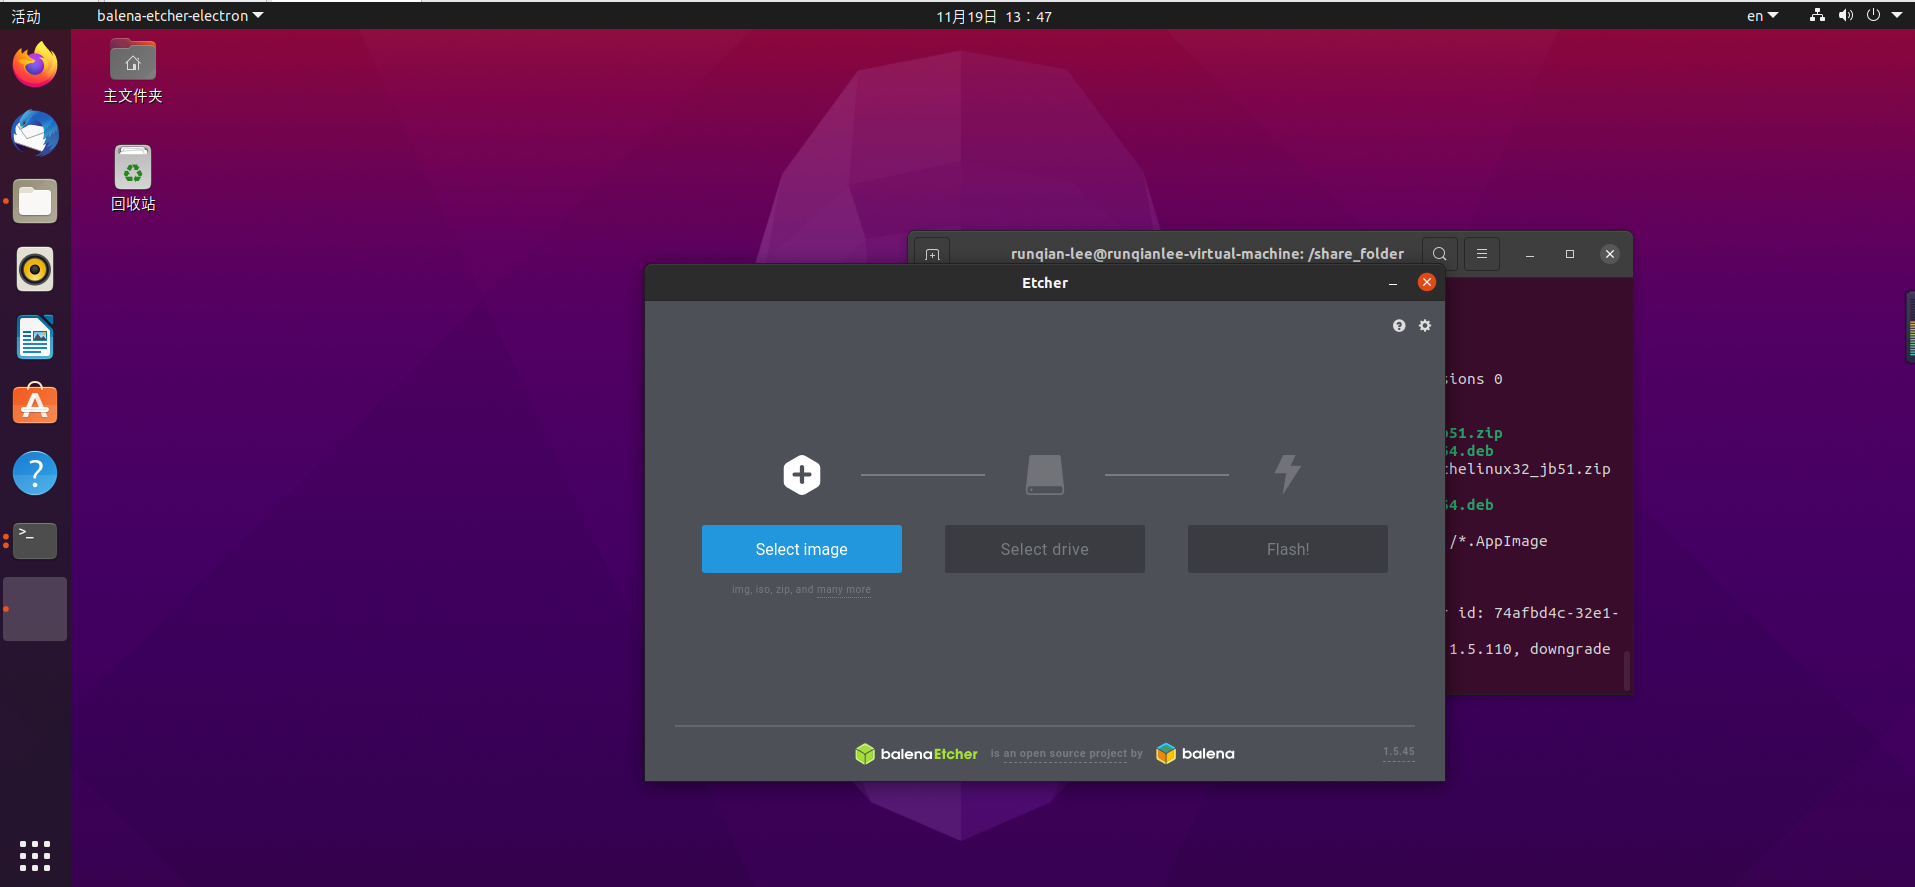Click the 活动 Activities button

(x=26, y=16)
